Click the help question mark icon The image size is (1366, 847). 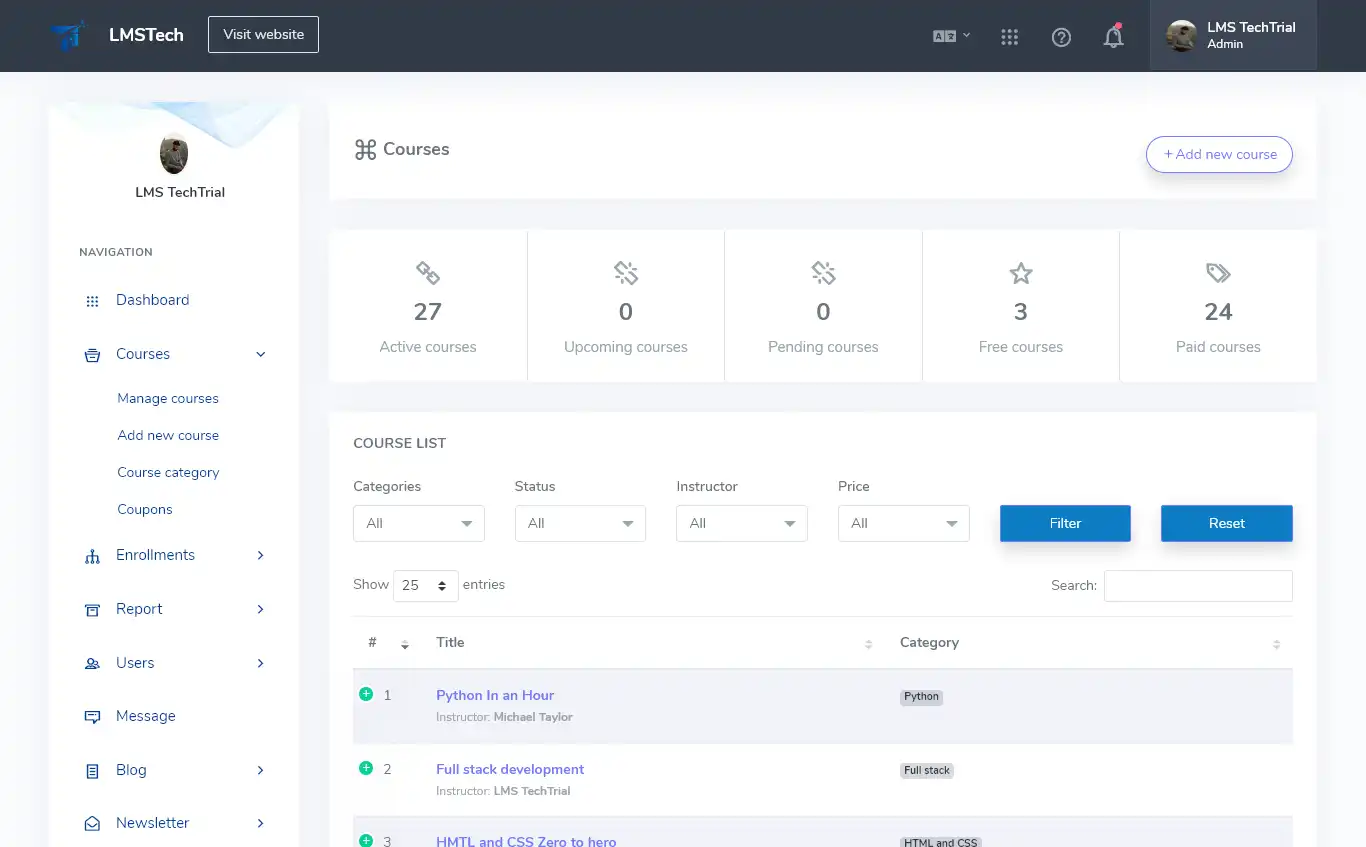coord(1061,37)
